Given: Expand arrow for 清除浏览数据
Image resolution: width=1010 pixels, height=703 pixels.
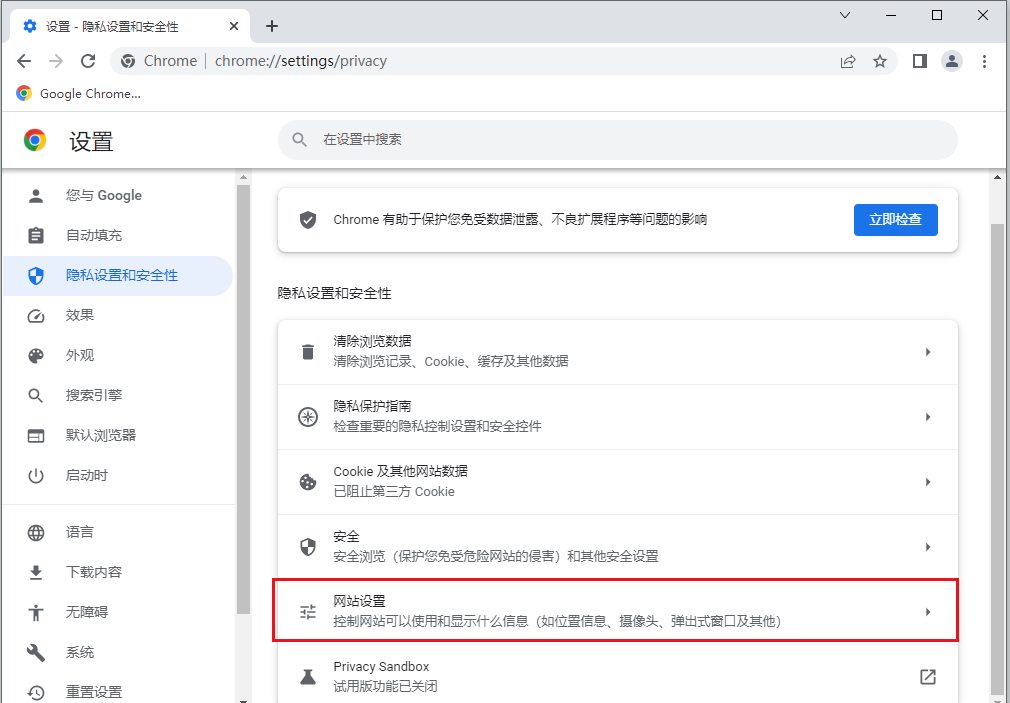Looking at the screenshot, I should (928, 352).
